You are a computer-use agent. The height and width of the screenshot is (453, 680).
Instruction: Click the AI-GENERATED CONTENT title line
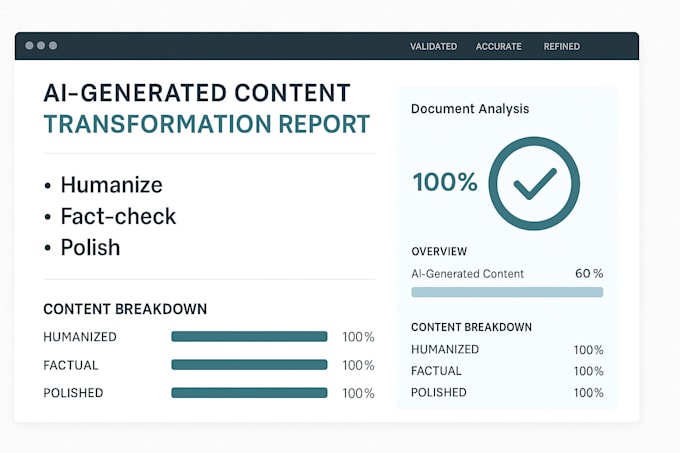(197, 93)
